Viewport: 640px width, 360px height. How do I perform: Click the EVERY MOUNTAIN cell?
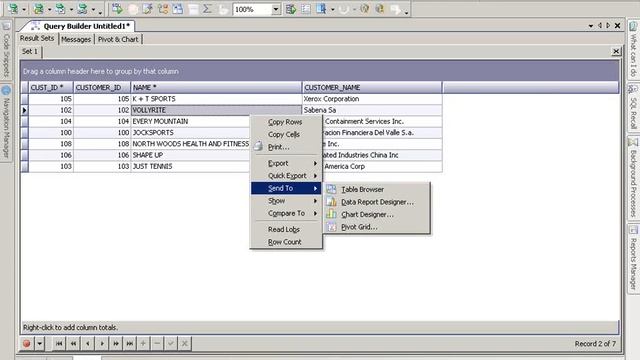(190, 121)
